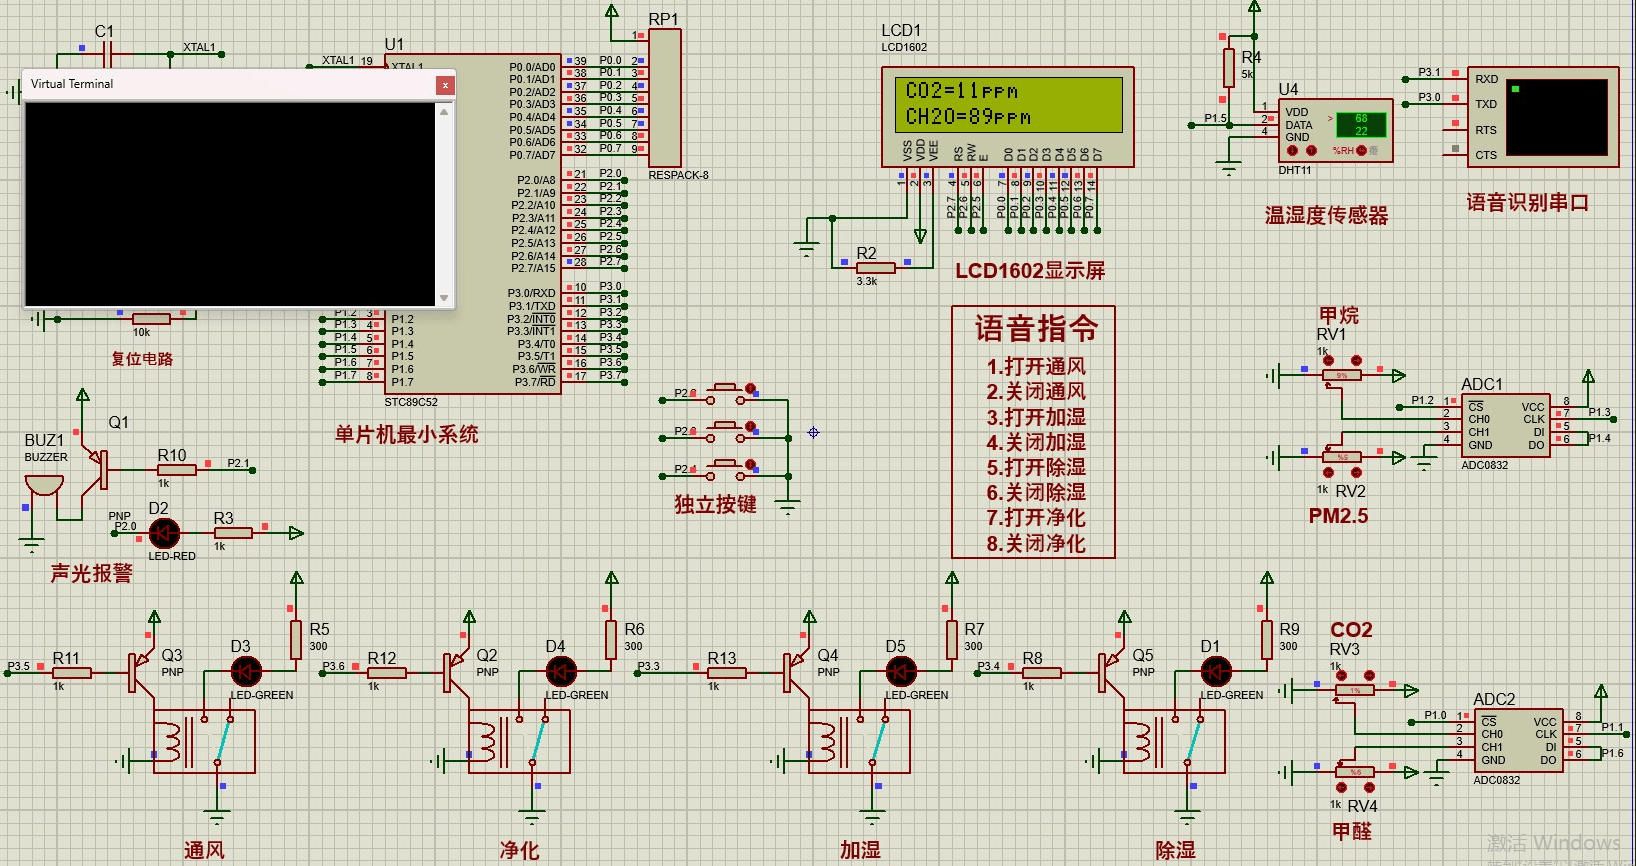Click the Virtual Terminal scroll-up arrow

coord(444,112)
